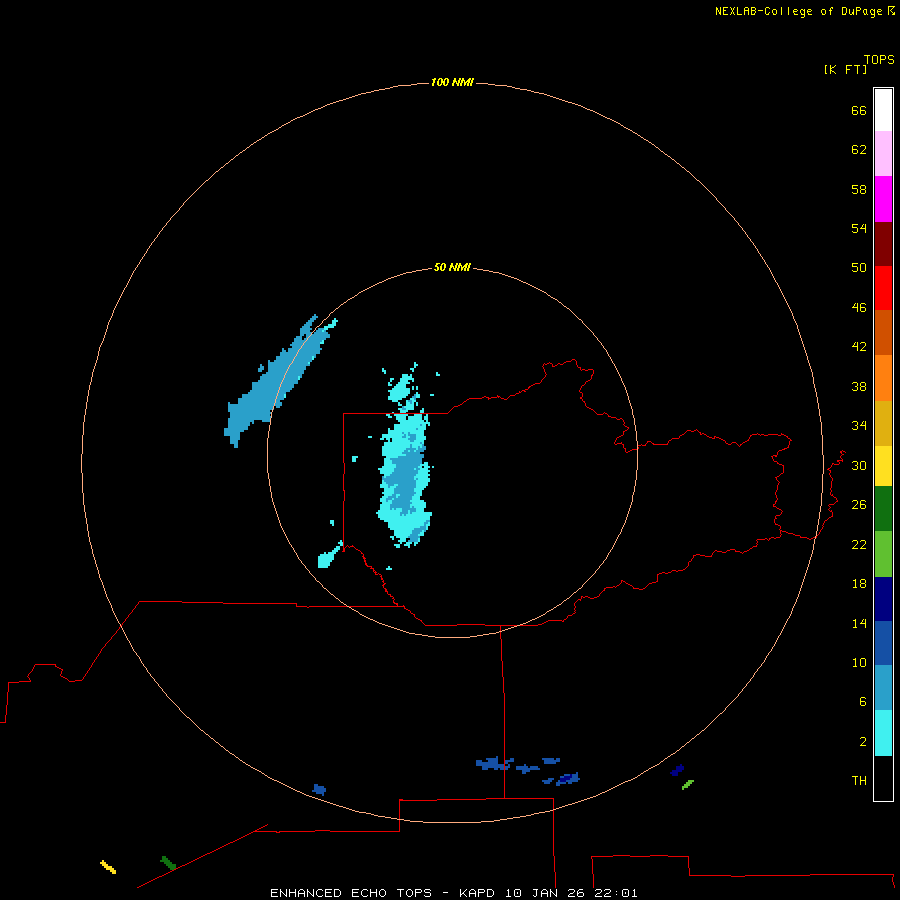Screen dimensions: 900x900
Task: Click the yellow 34 K FT swatch
Action: (x=883, y=466)
